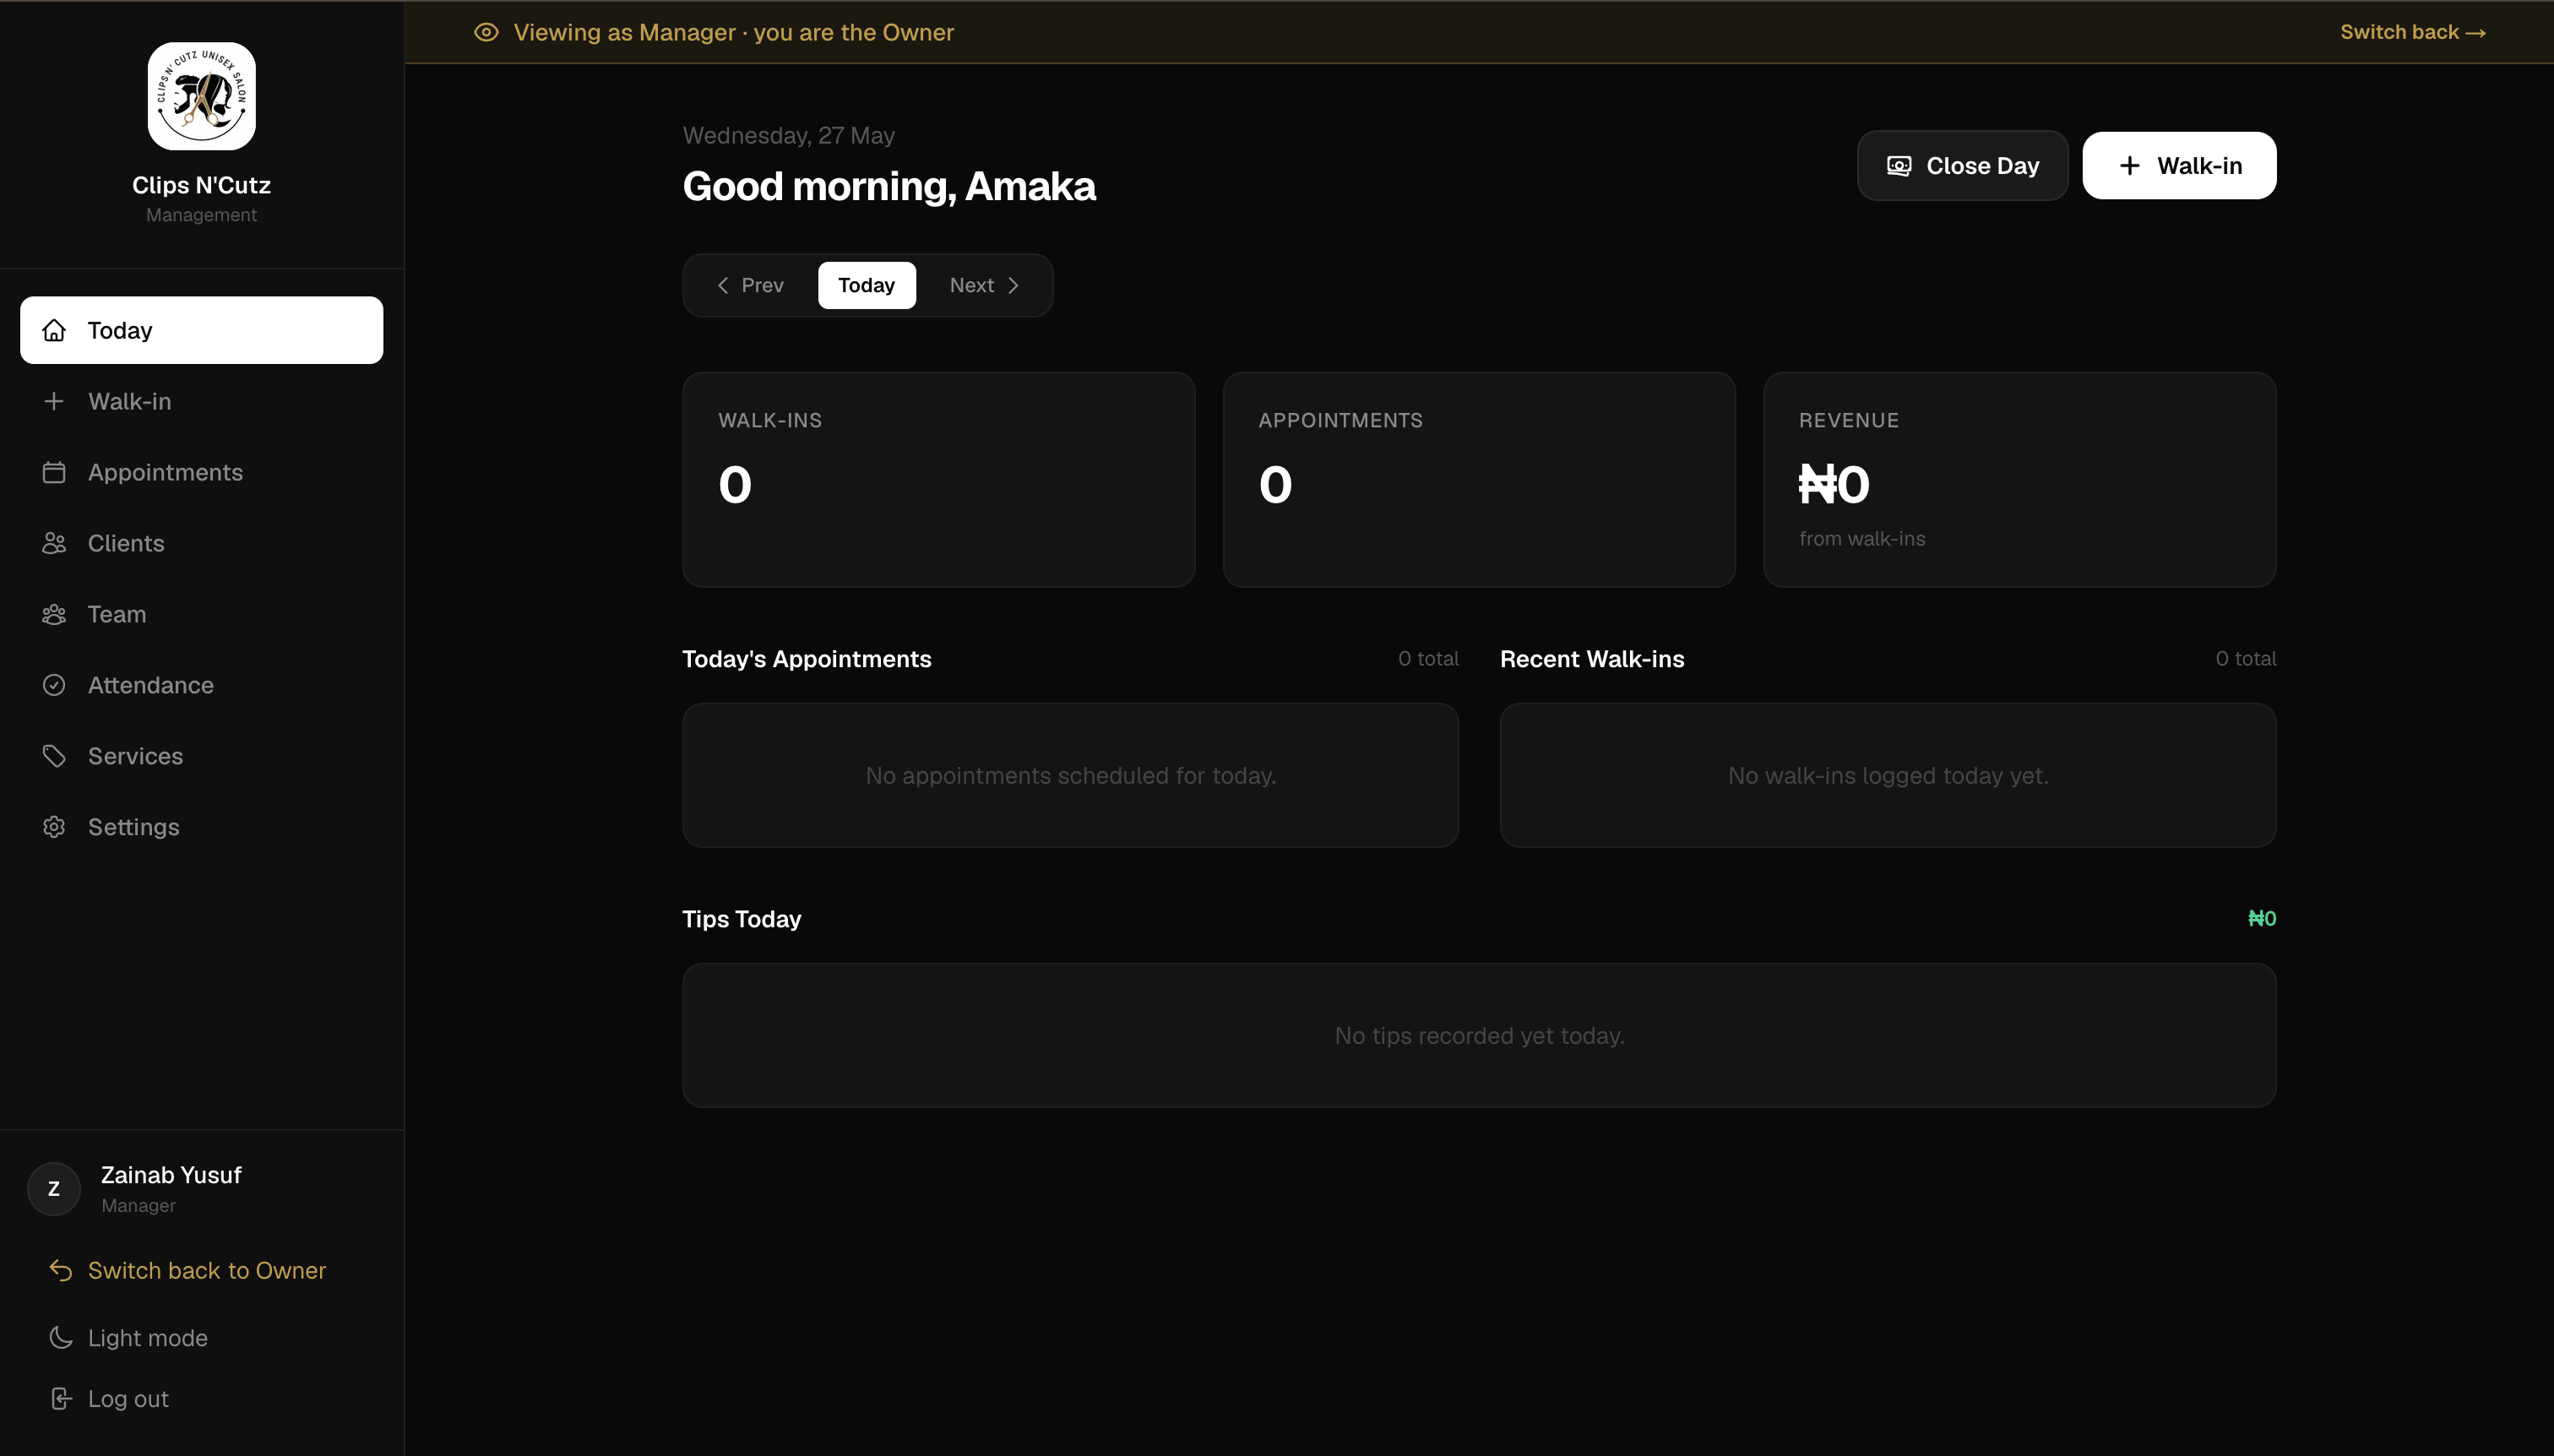Click the Recent Walk-ins heading
This screenshot has width=2554, height=1456.
[x=1592, y=659]
